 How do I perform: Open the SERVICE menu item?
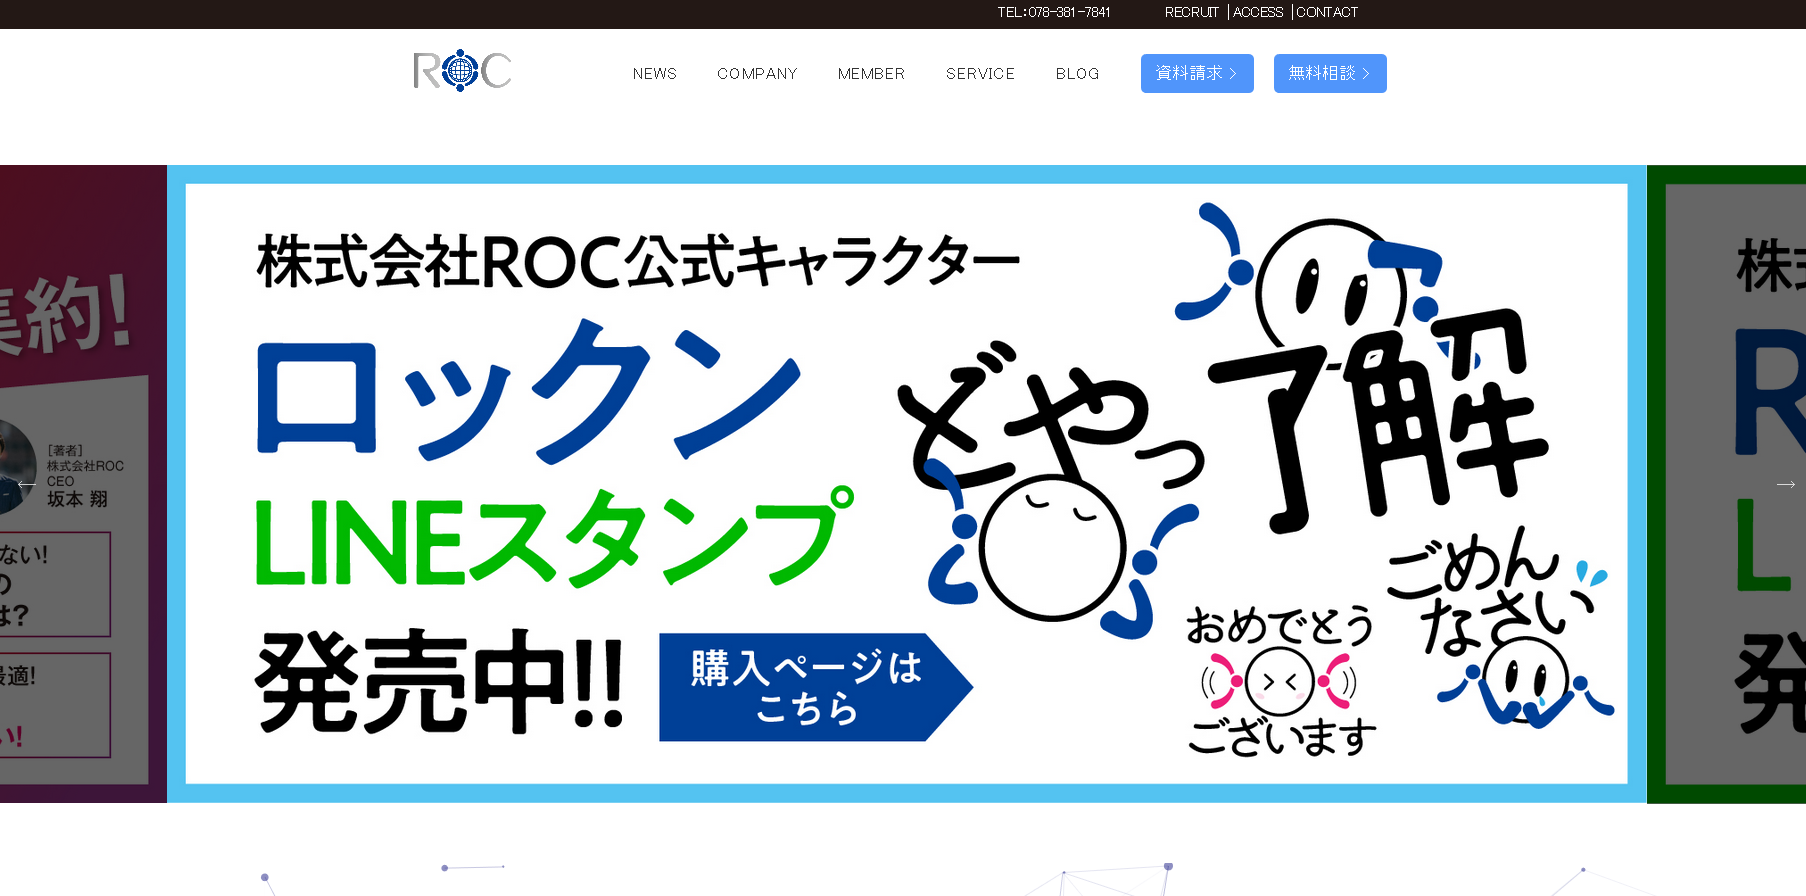[x=980, y=74]
